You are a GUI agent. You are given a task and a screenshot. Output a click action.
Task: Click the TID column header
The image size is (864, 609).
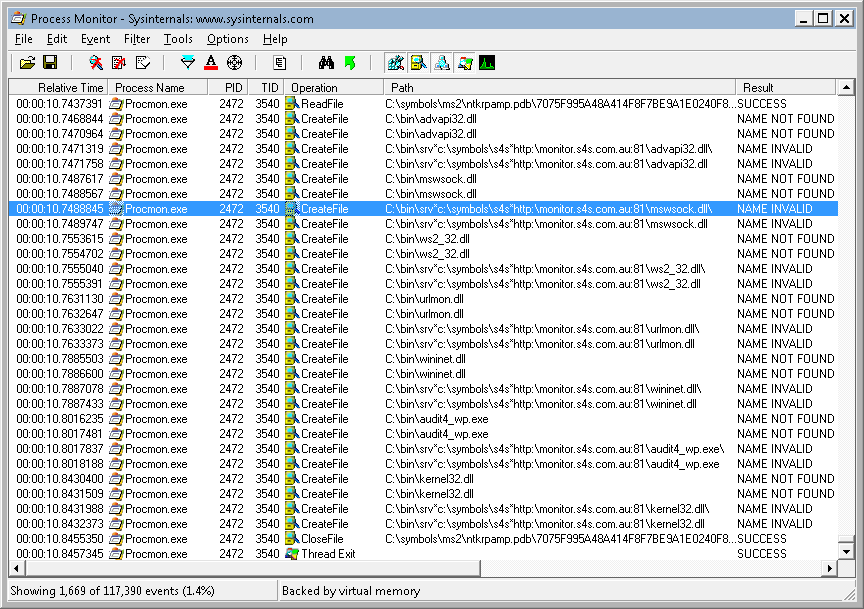[266, 88]
